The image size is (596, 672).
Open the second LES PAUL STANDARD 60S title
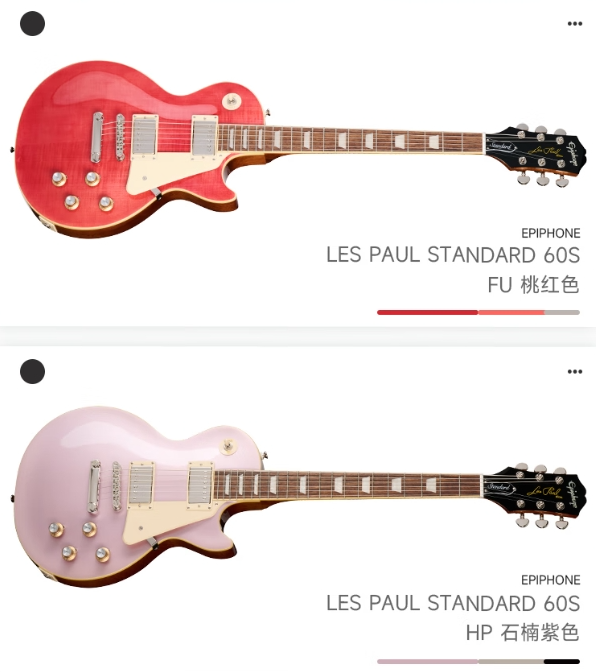(x=453, y=603)
